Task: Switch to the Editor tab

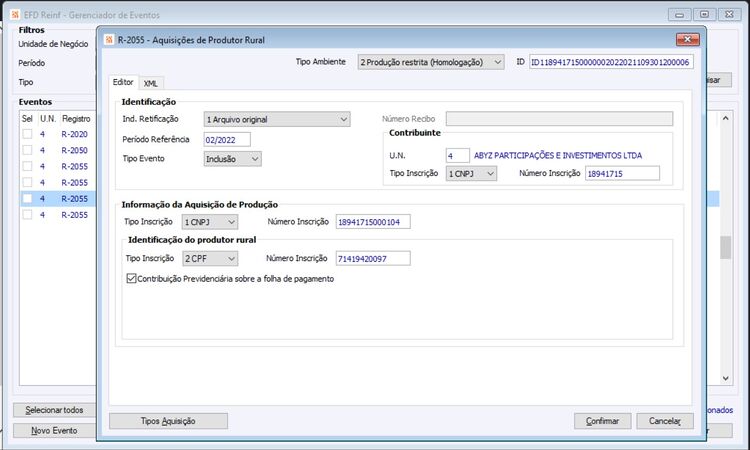Action: (123, 82)
